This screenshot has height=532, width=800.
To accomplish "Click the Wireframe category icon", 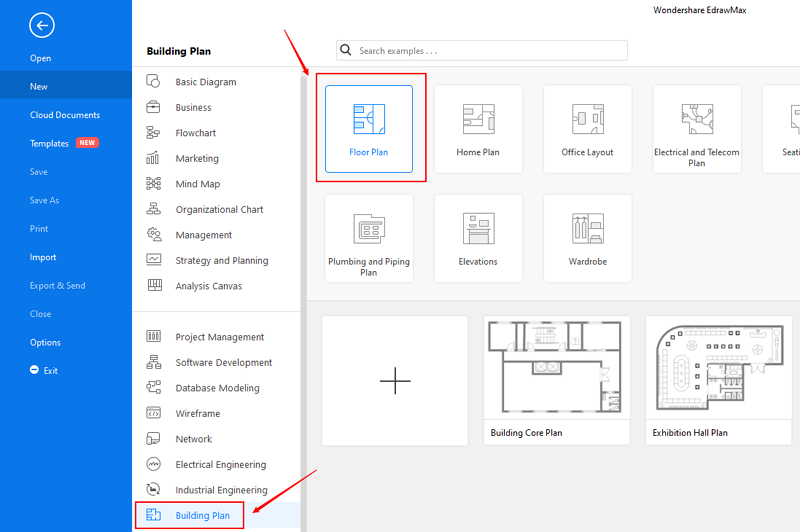I will [154, 412].
